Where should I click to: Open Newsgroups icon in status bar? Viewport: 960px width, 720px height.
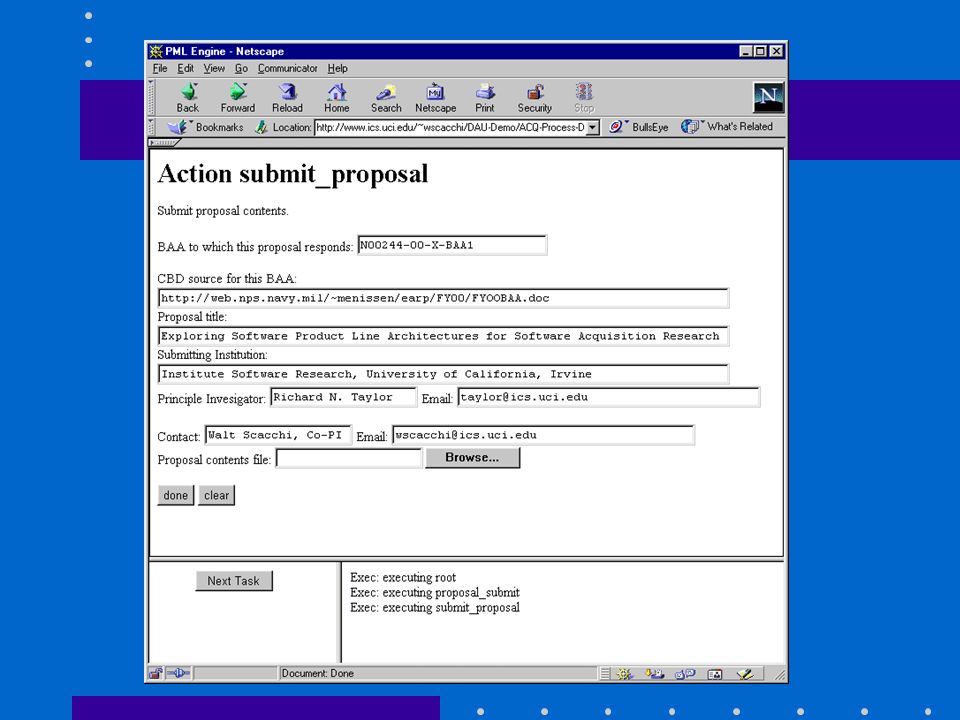[685, 674]
